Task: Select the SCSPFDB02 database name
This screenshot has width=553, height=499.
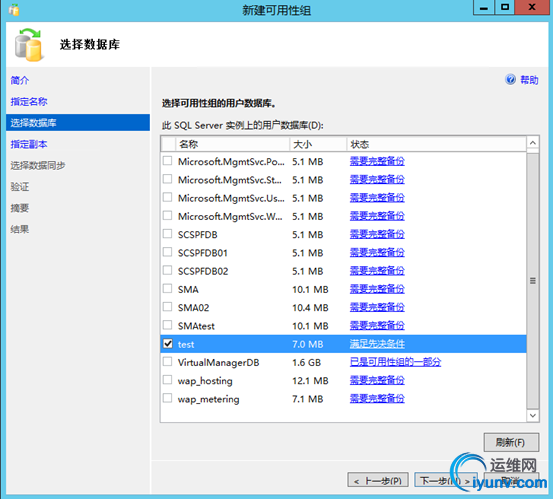Action: coord(203,271)
